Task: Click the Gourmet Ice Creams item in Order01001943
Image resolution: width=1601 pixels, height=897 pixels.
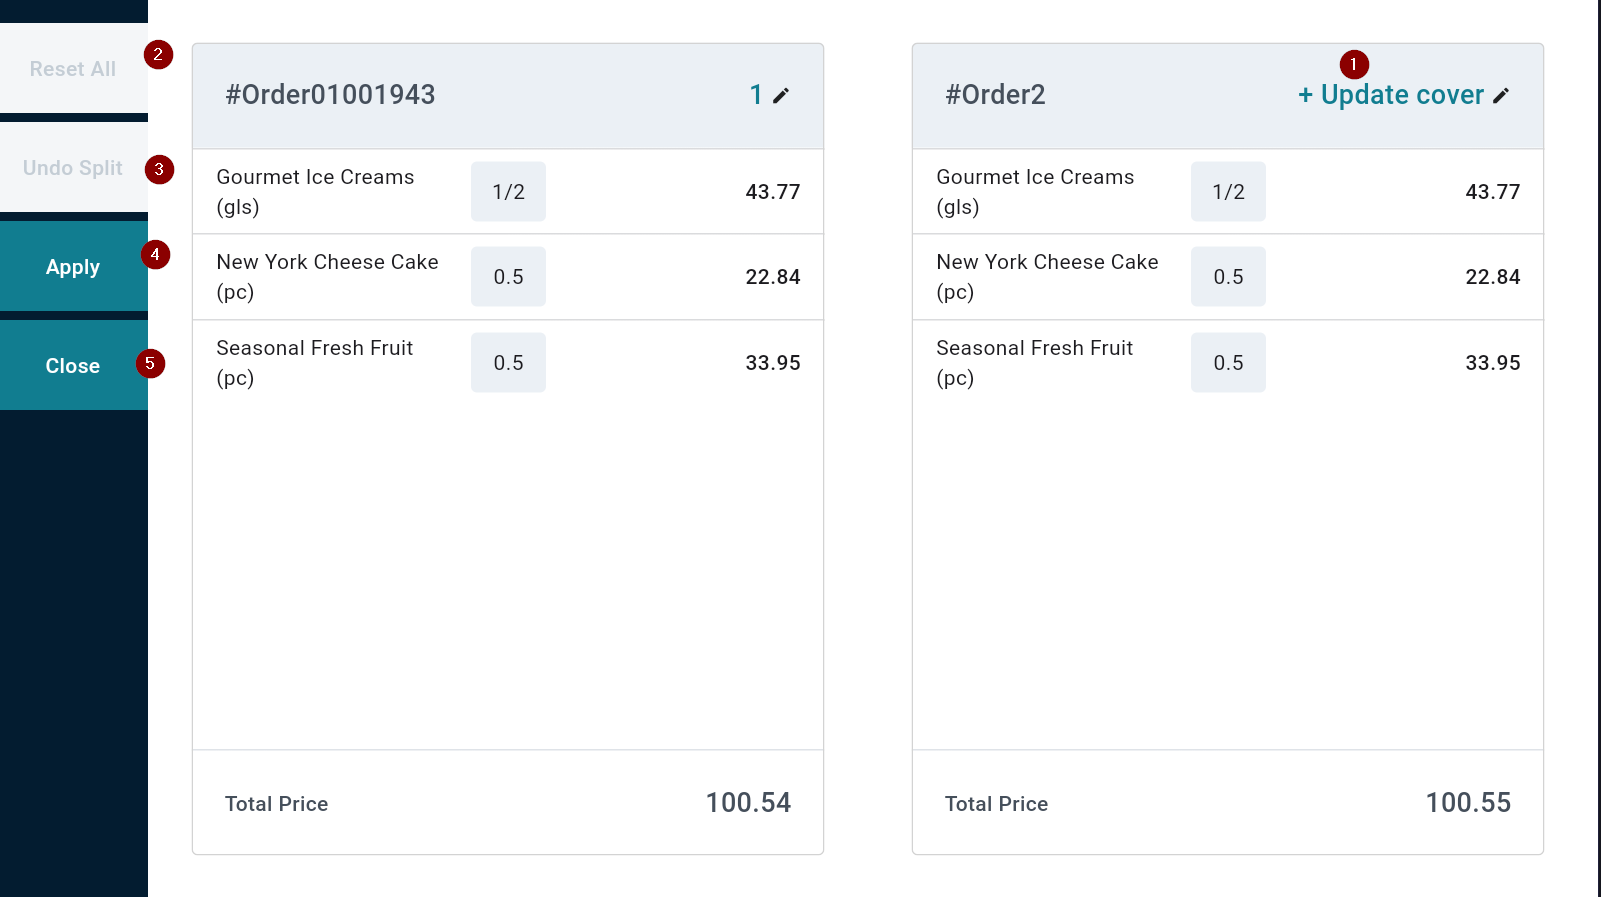Action: (315, 191)
